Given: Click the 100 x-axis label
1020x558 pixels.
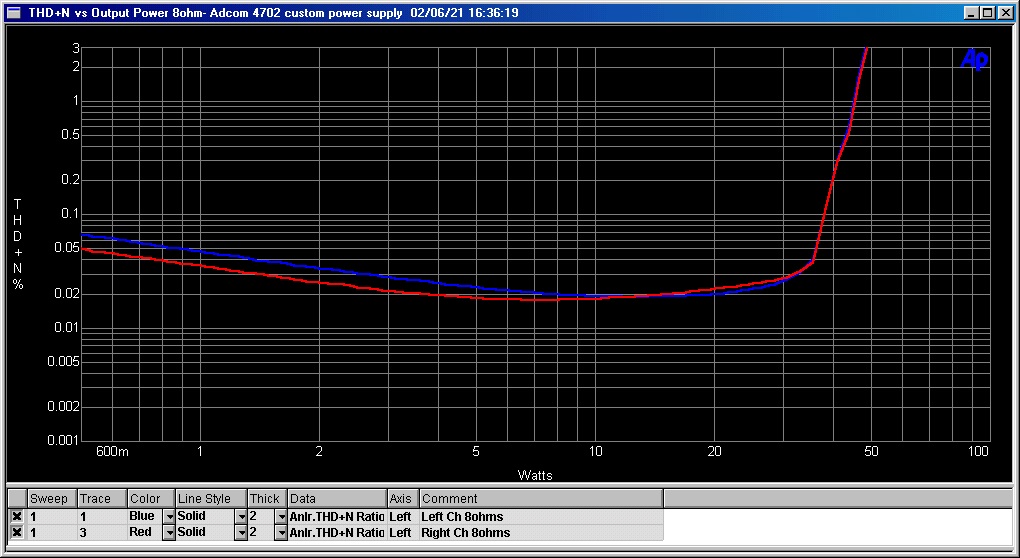Looking at the screenshot, I should (978, 452).
